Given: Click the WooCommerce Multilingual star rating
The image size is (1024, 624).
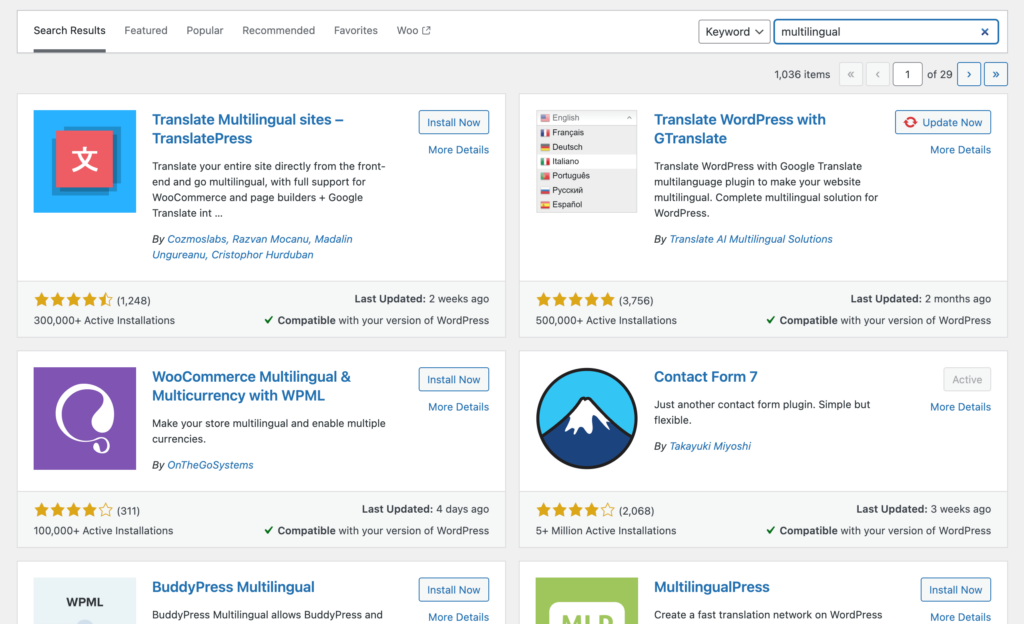Looking at the screenshot, I should 73,510.
